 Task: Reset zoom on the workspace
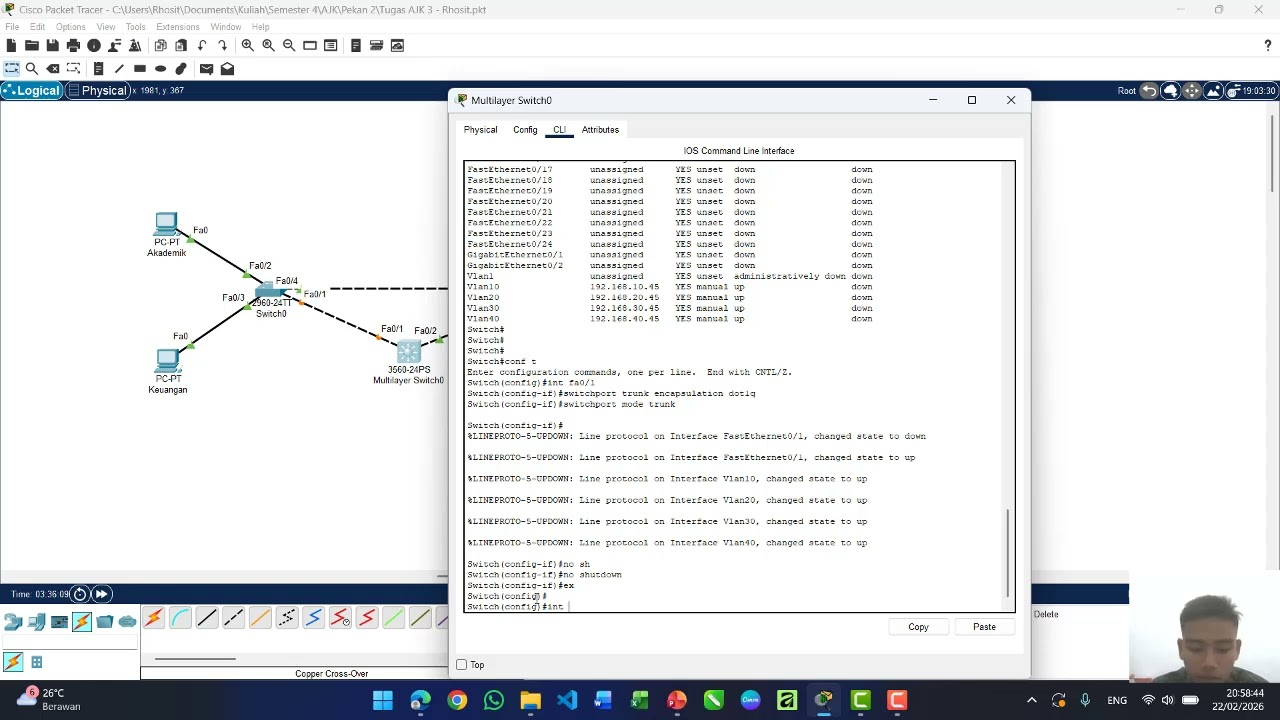(268, 45)
